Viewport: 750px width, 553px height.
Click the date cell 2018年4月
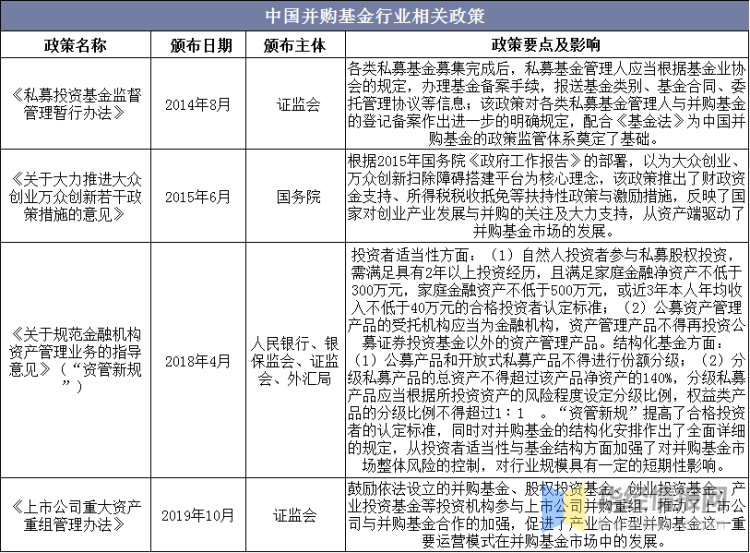[198, 361]
